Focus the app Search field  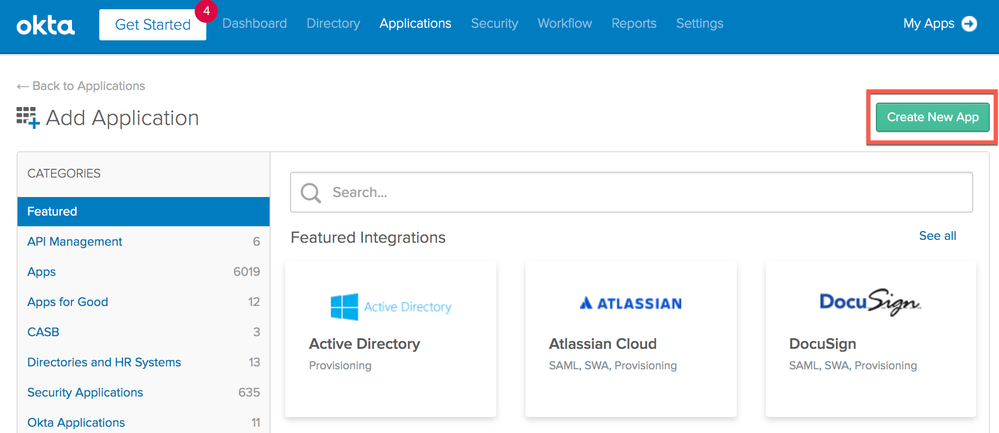[x=631, y=192]
